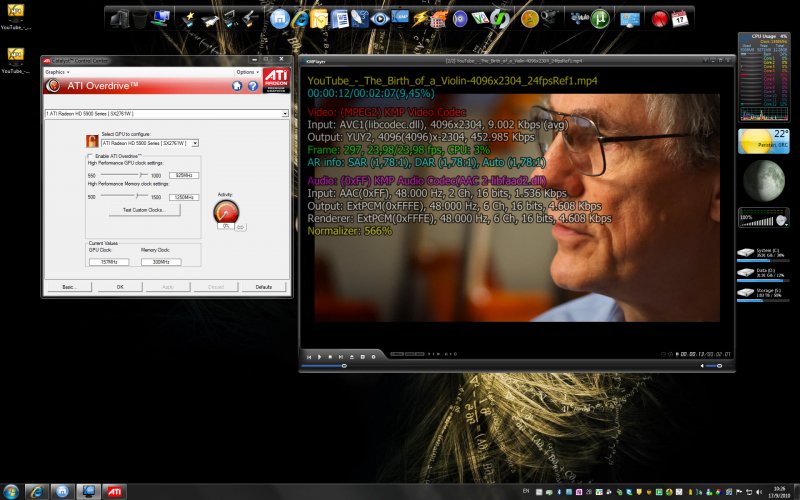
Task: Click the Basic button in Catalyst
Action: coord(69,287)
